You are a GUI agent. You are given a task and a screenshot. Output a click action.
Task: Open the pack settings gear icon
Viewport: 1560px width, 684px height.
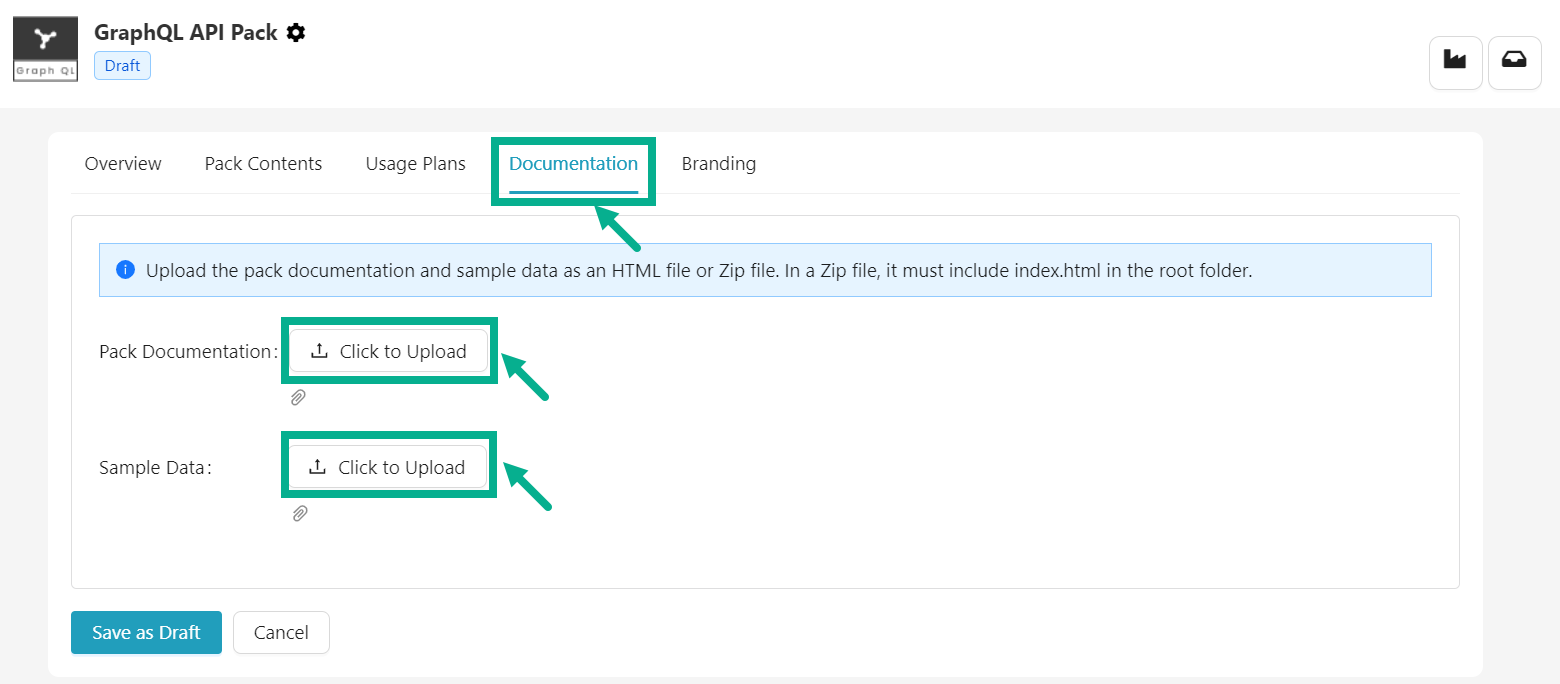point(296,32)
